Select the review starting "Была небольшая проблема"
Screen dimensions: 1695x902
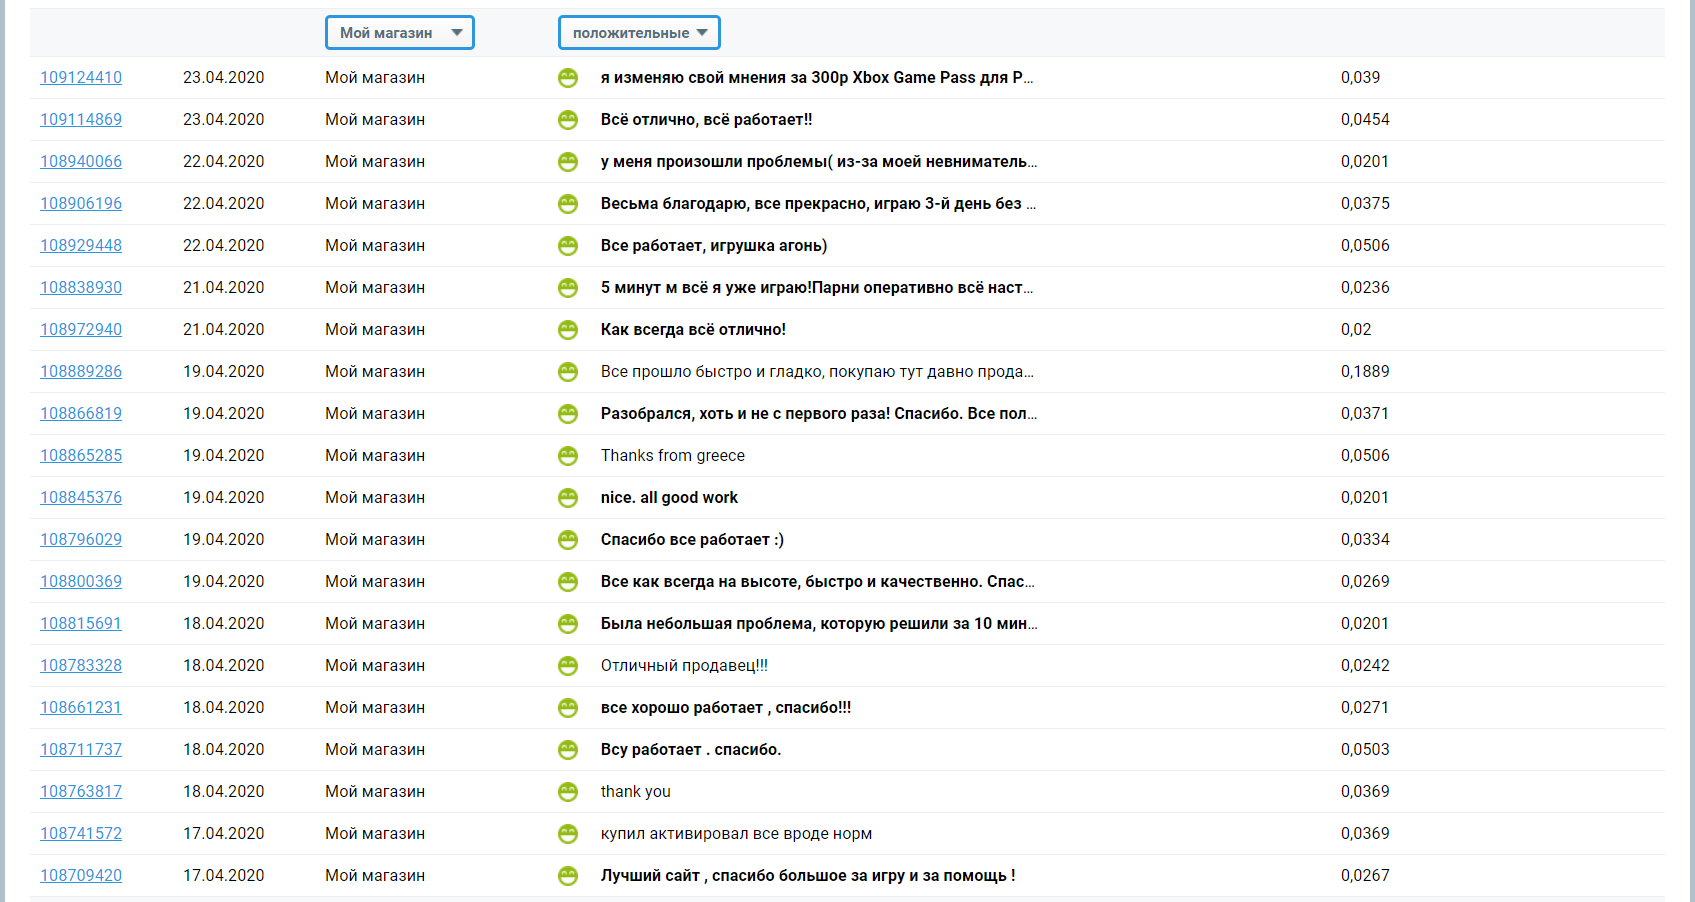(818, 624)
